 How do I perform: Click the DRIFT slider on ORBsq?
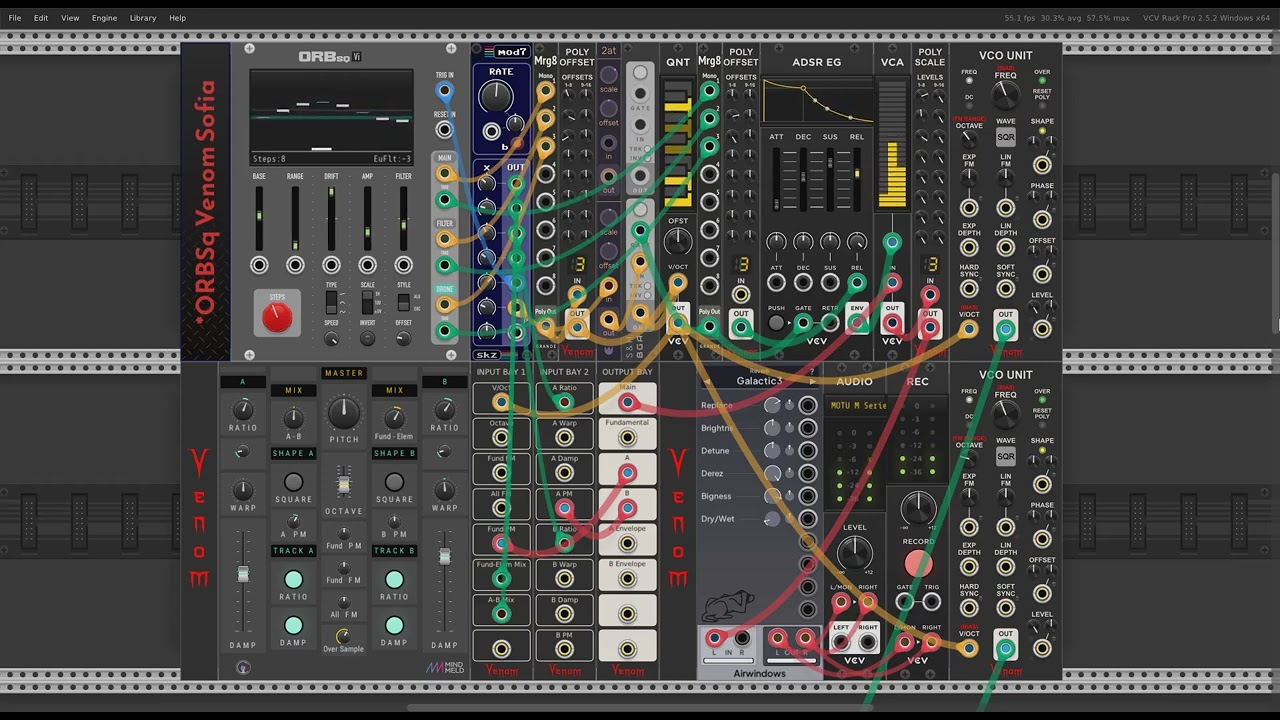pos(331,218)
